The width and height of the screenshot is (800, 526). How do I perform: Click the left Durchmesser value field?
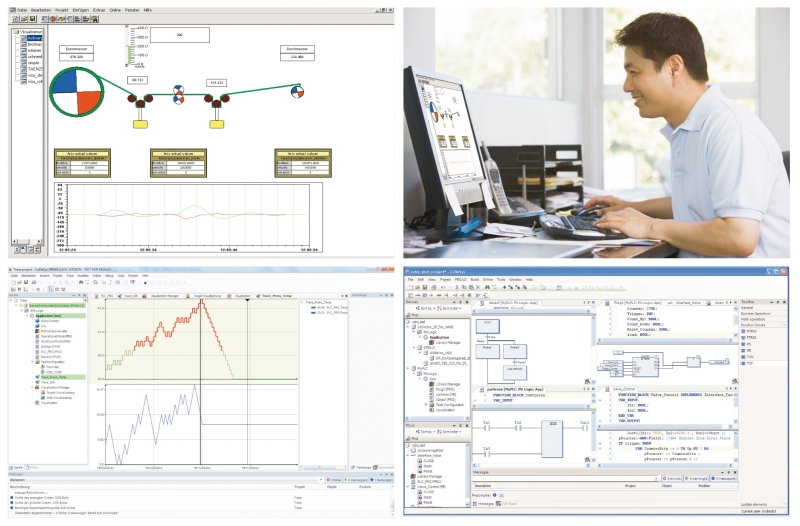pyautogui.click(x=77, y=57)
